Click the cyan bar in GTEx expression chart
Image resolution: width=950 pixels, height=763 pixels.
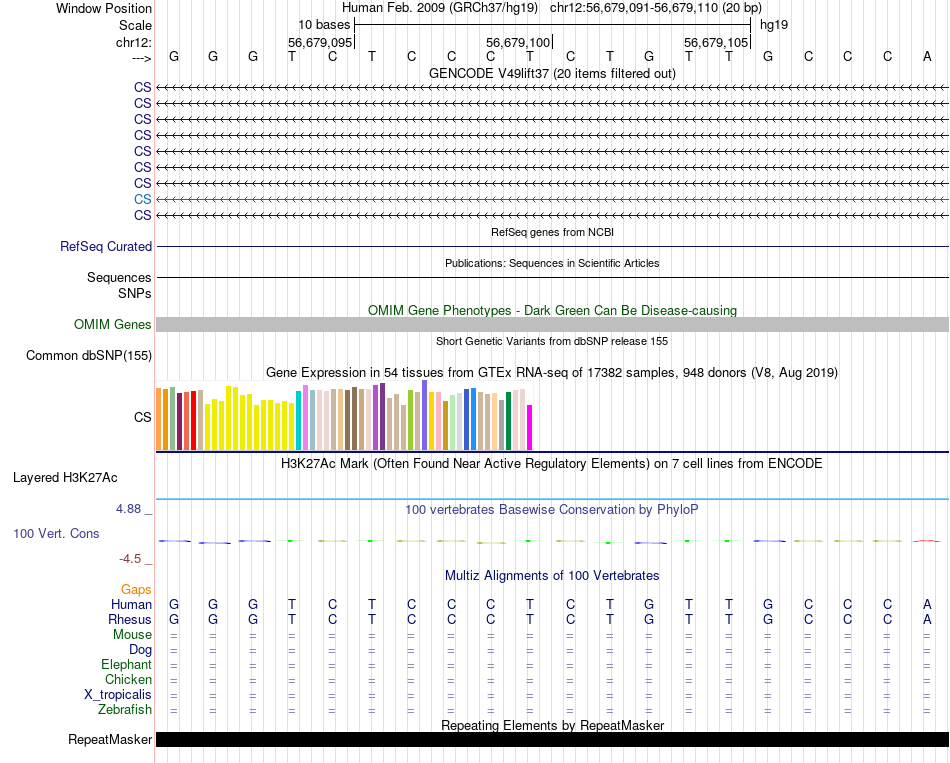(x=299, y=420)
